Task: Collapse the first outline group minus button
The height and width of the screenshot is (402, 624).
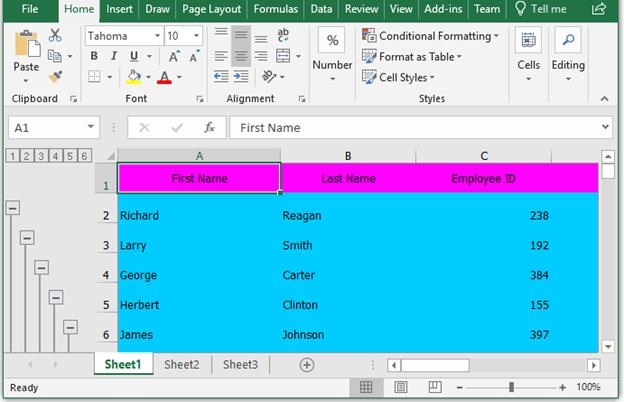Action: click(13, 208)
